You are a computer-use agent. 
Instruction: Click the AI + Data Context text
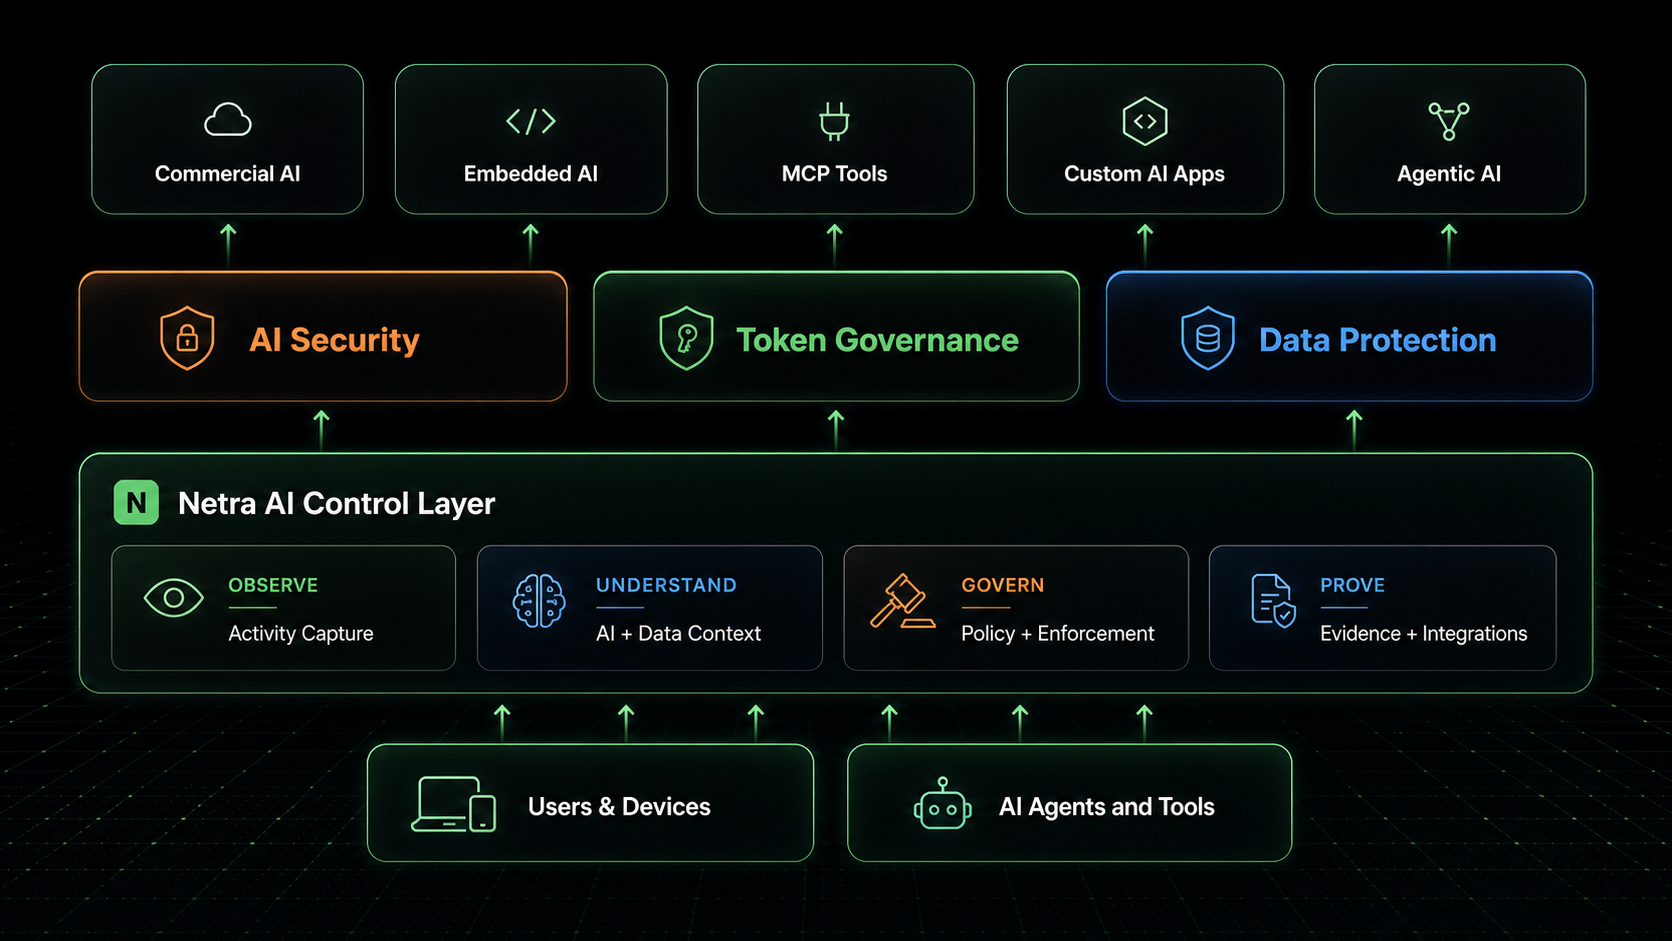(678, 634)
